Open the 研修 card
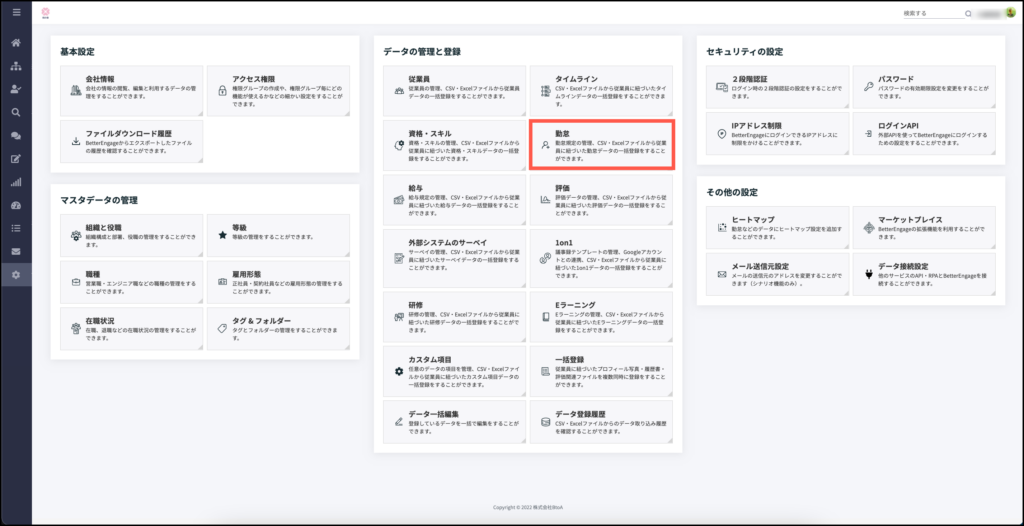1024x526 pixels. [455, 317]
